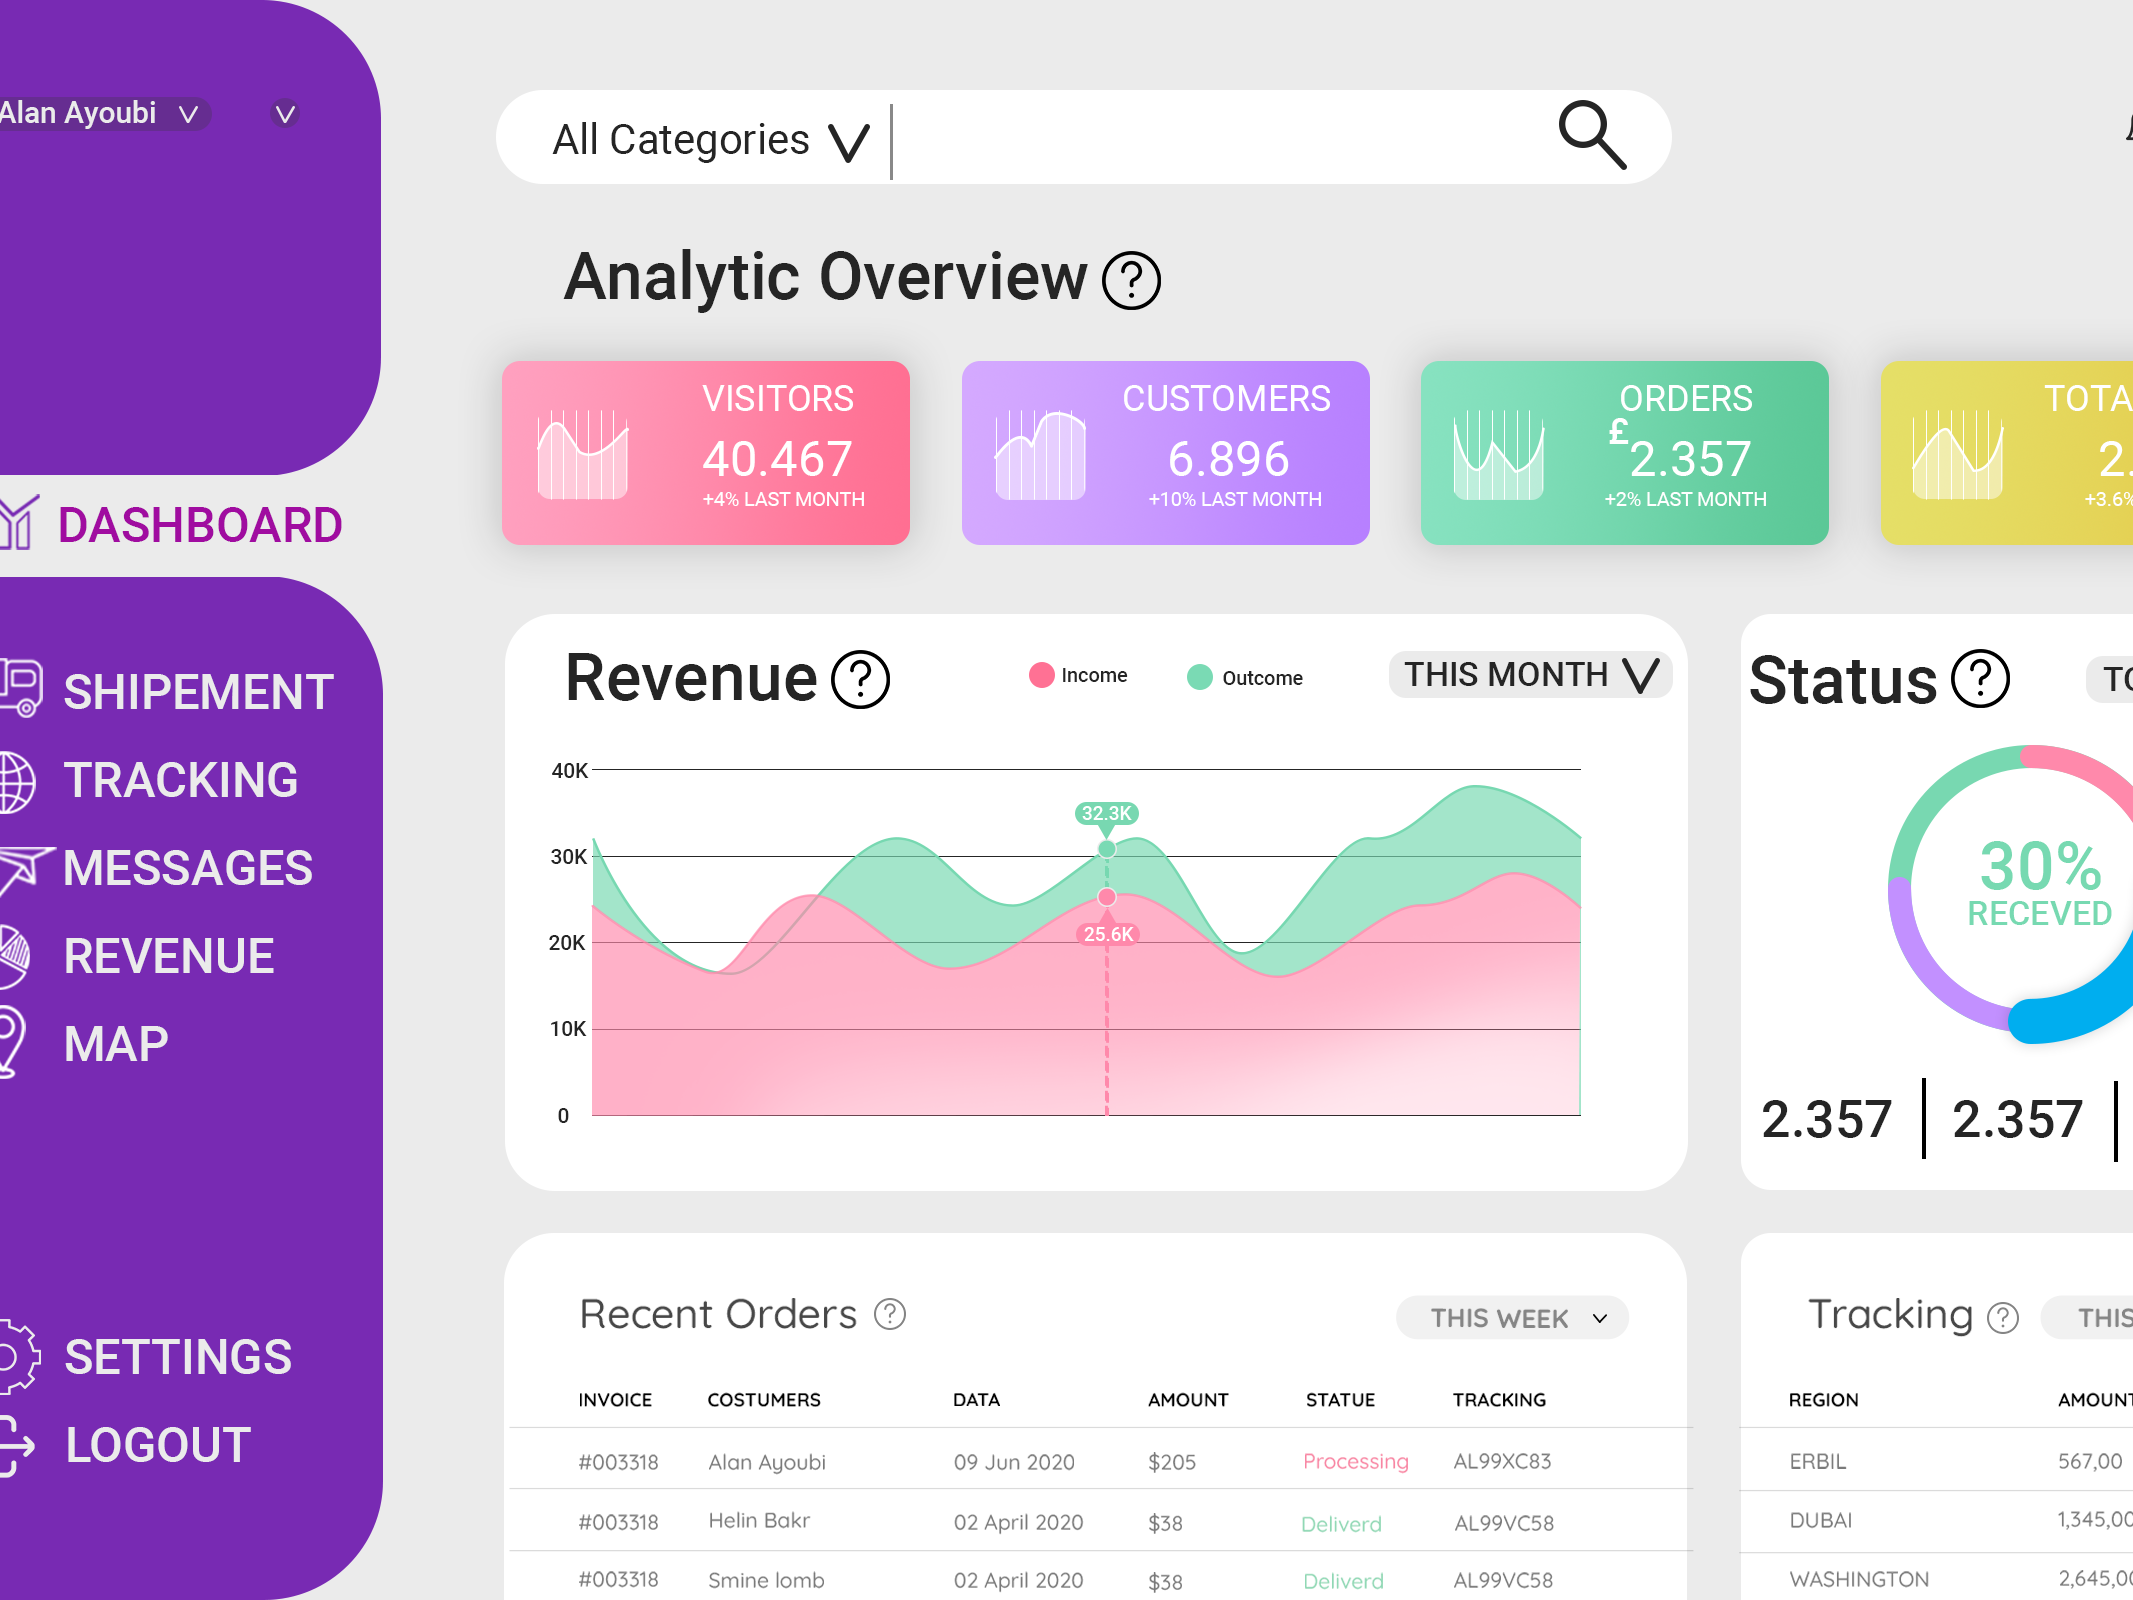
Task: Click Delivered status in Helin Bakr row
Action: coord(1341,1523)
